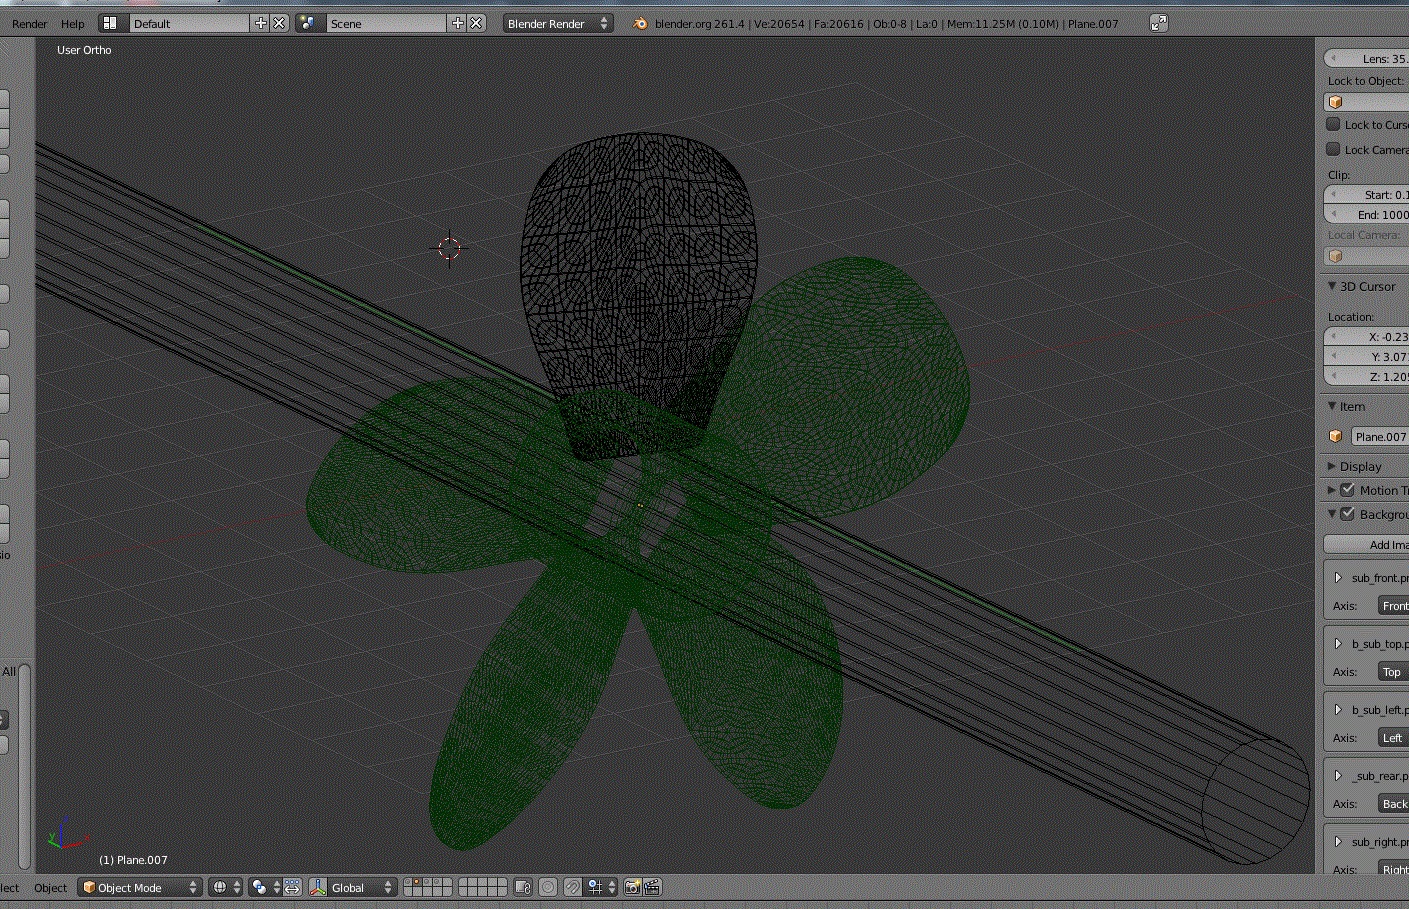Toggle lock camera and layers to scene
Screen dimensions: 1409x909
coord(522,887)
